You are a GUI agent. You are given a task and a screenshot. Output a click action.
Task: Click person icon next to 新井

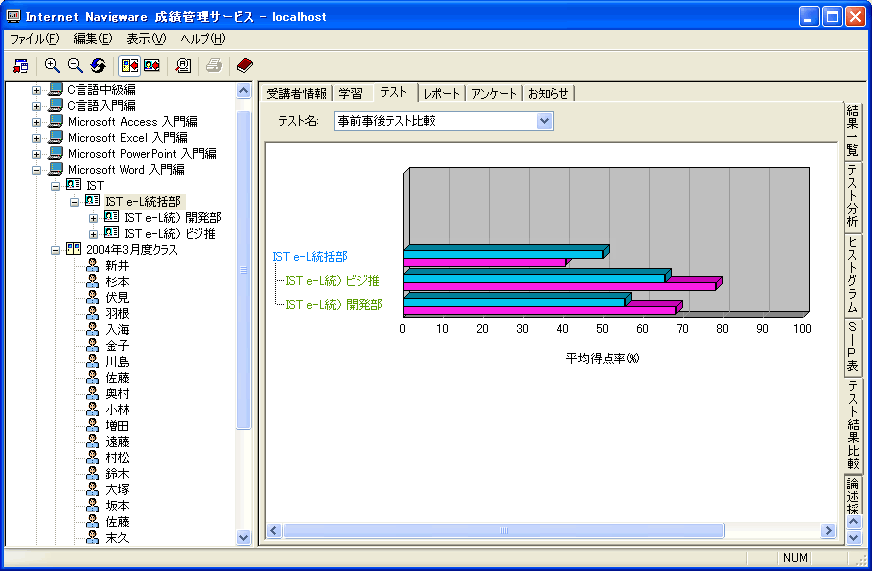pyautogui.click(x=92, y=265)
